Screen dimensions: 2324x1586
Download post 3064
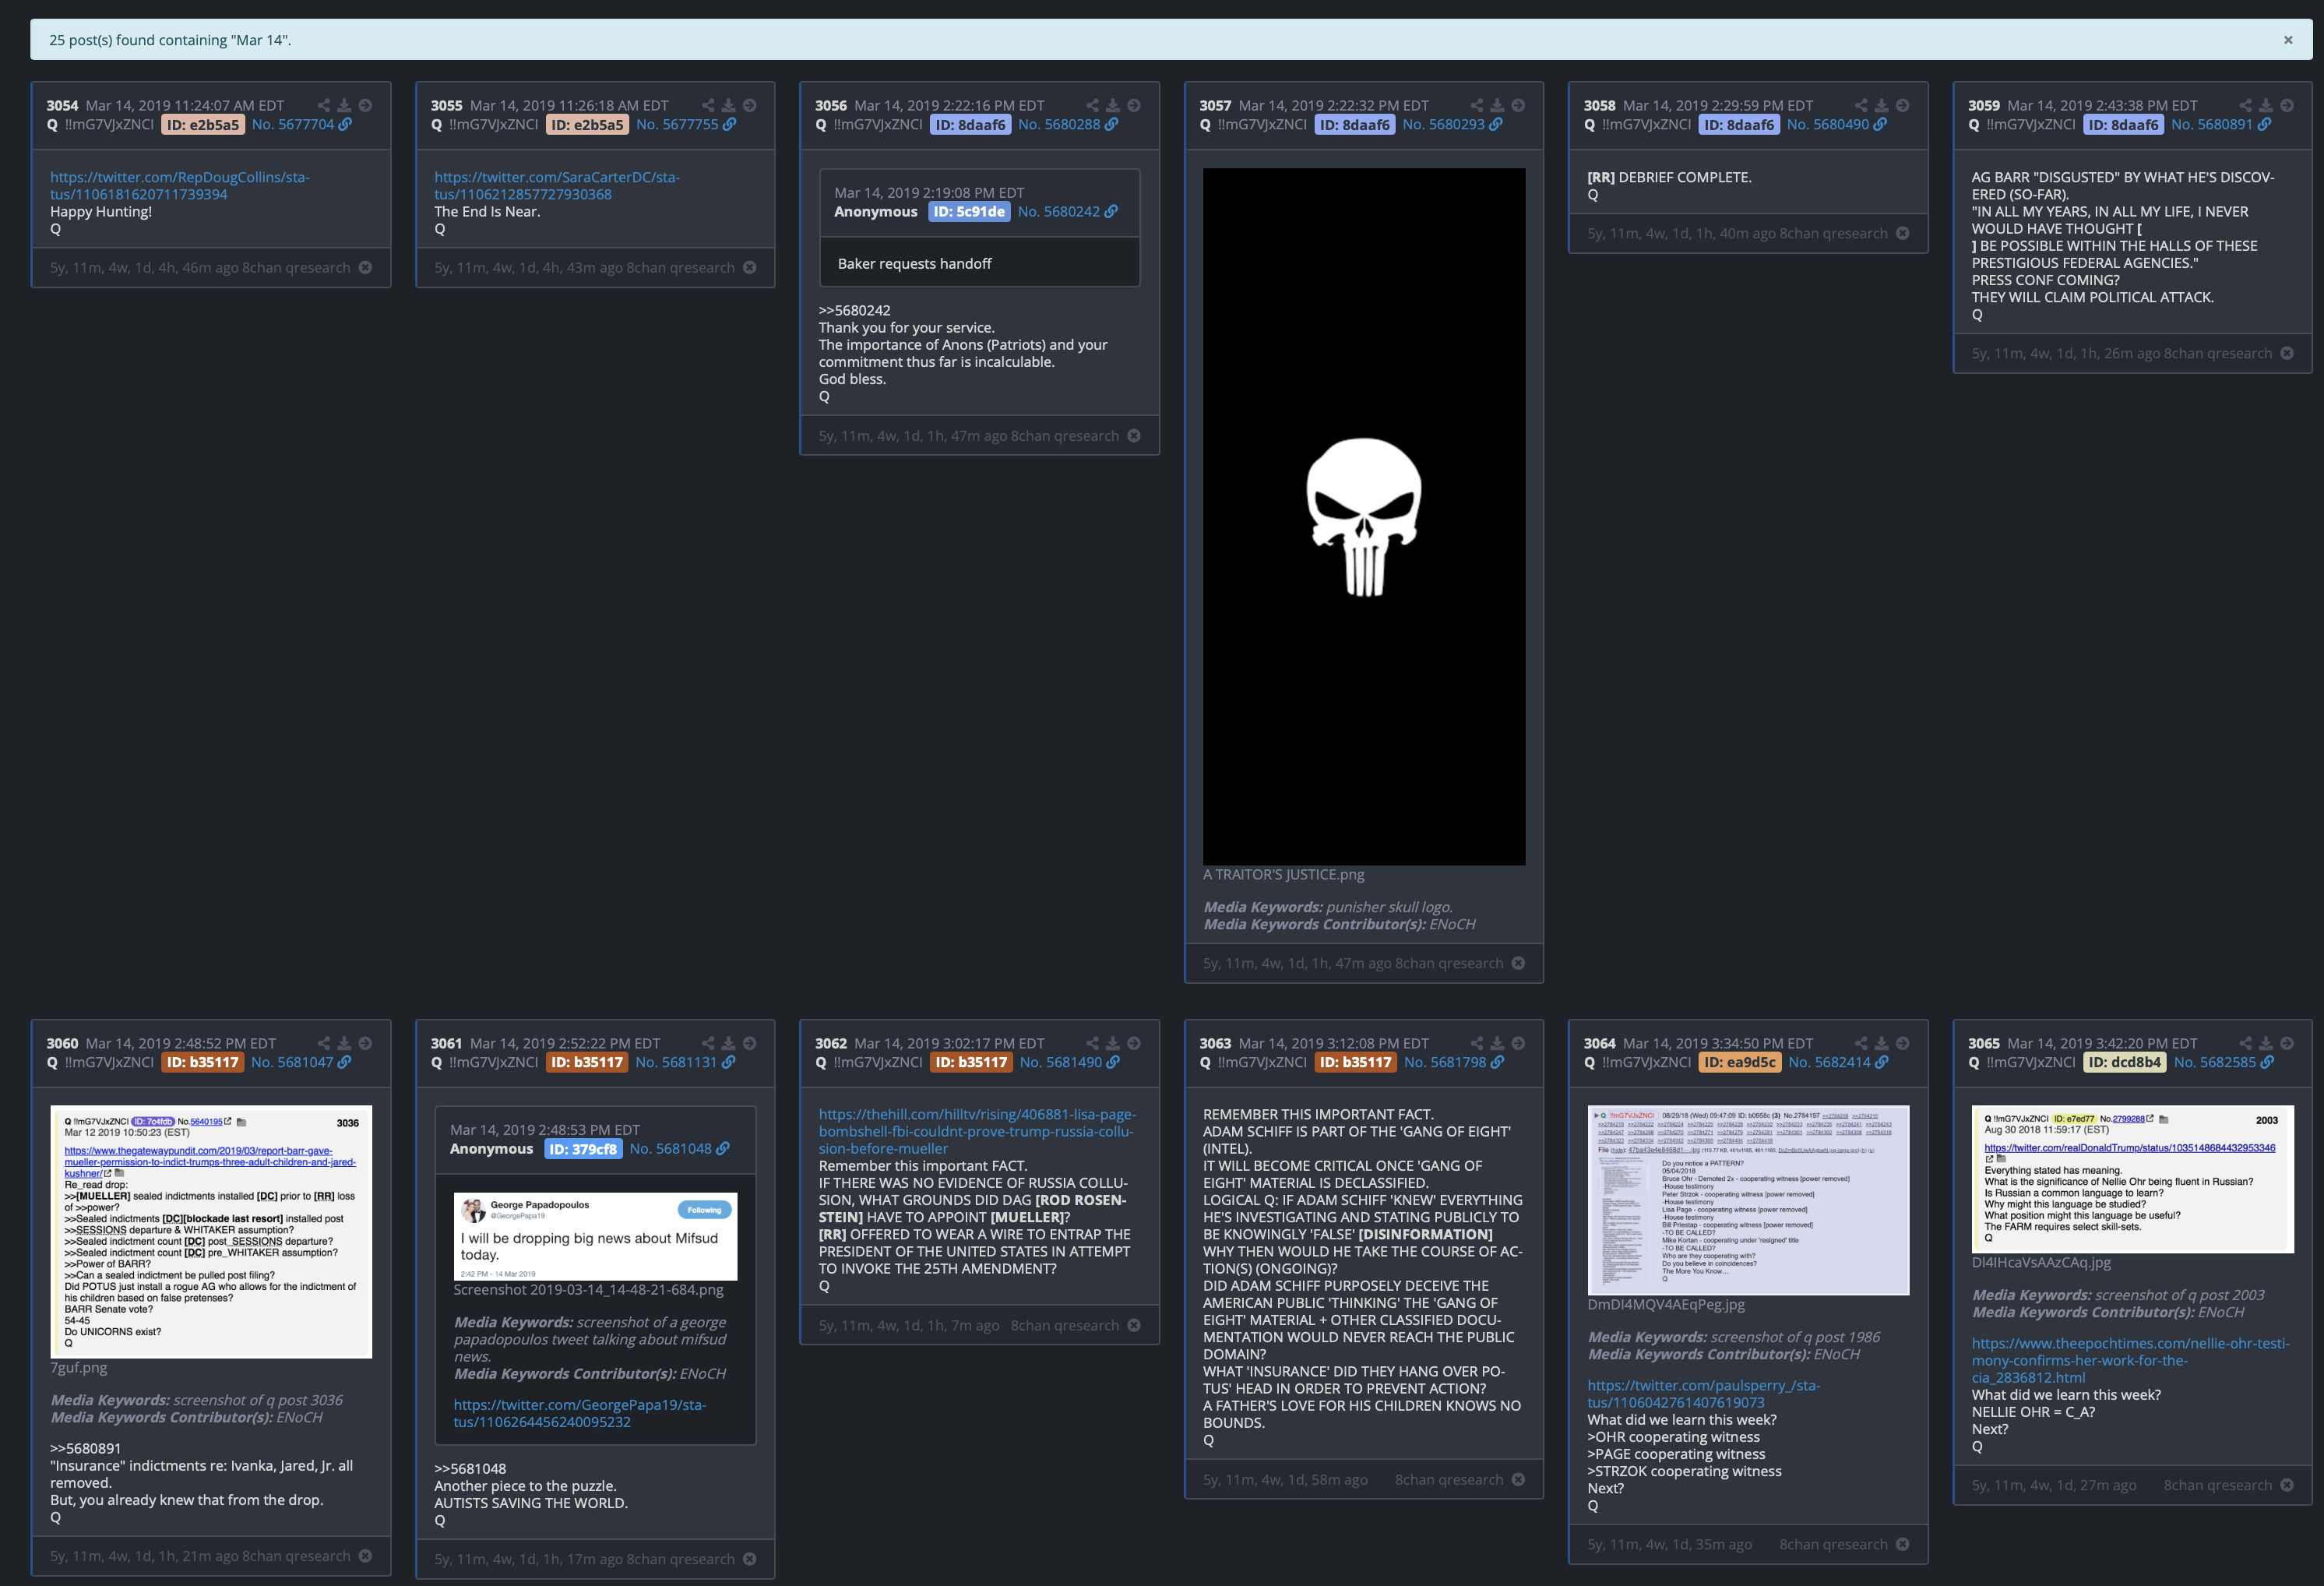[x=1881, y=1043]
